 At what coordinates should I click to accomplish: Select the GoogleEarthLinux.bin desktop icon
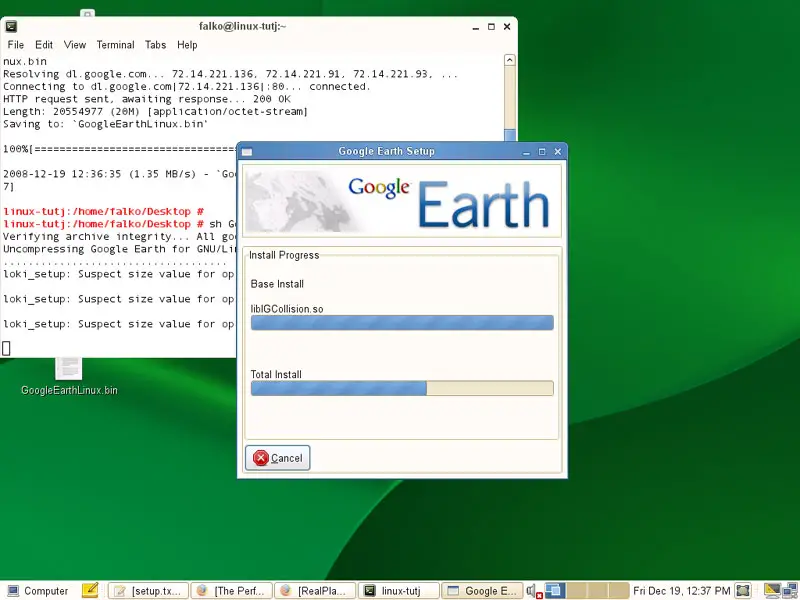pos(69,378)
